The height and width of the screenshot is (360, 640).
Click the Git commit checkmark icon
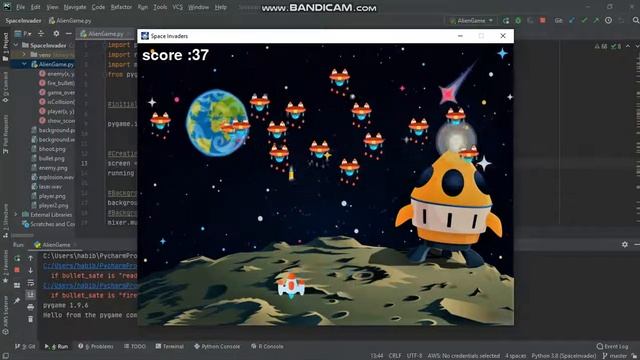pyautogui.click(x=584, y=20)
